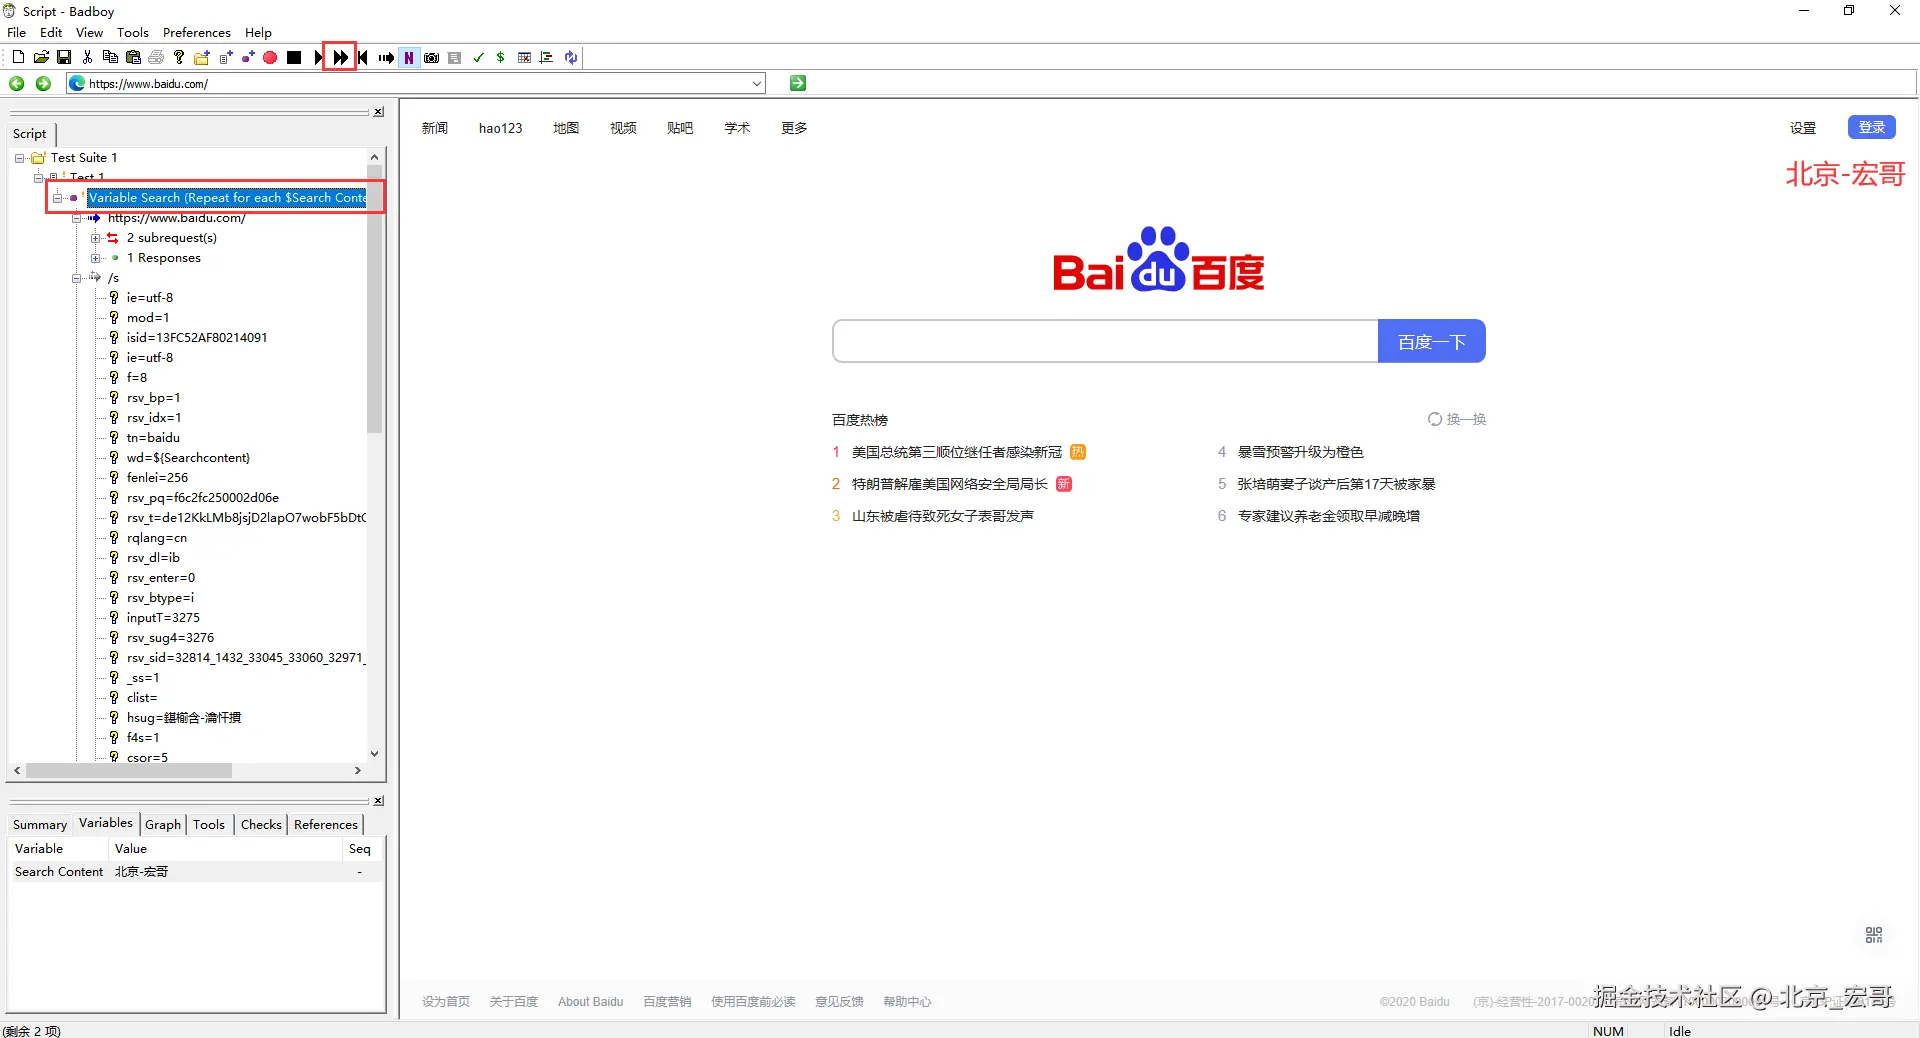Click the grey form populator toolbar icon
Screen dimensions: 1920x1038
[x=455, y=57]
